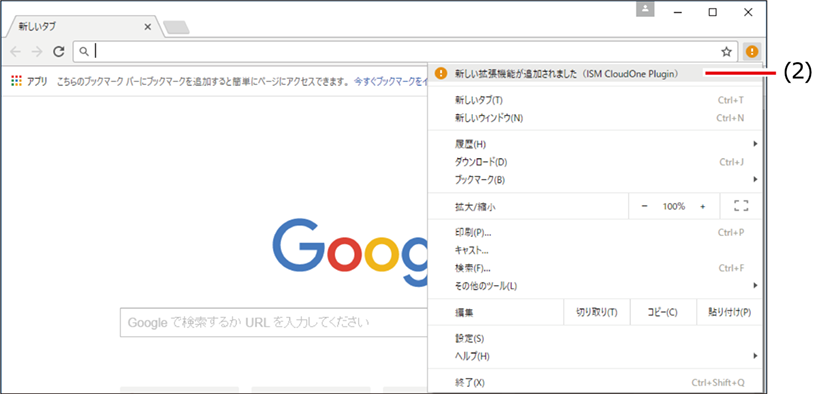Expand the その他のツール(L) submenu
This screenshot has width=815, height=394.
[595, 286]
